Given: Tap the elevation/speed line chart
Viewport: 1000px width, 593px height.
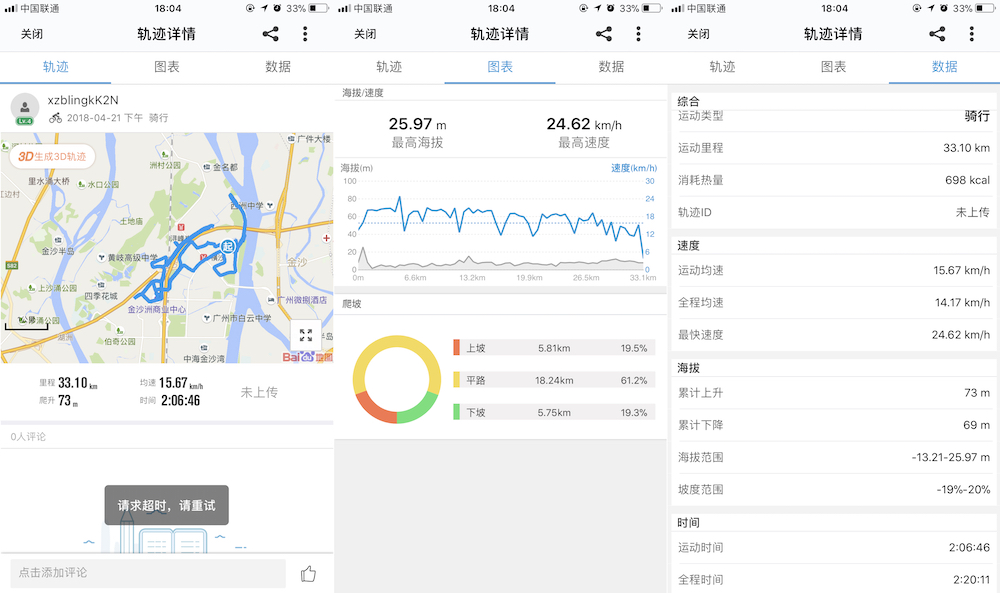Looking at the screenshot, I should [500, 226].
